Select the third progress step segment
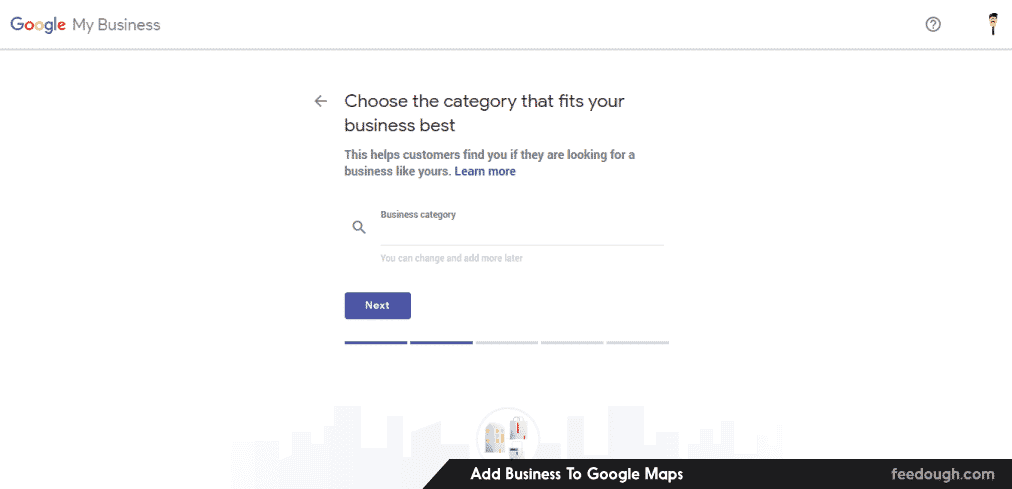 [x=507, y=342]
